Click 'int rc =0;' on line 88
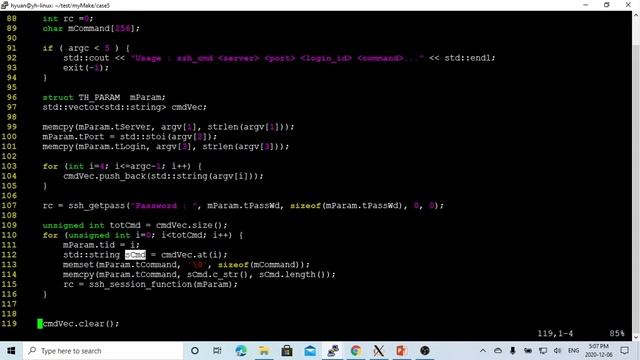The width and height of the screenshot is (640, 360). 68,18
